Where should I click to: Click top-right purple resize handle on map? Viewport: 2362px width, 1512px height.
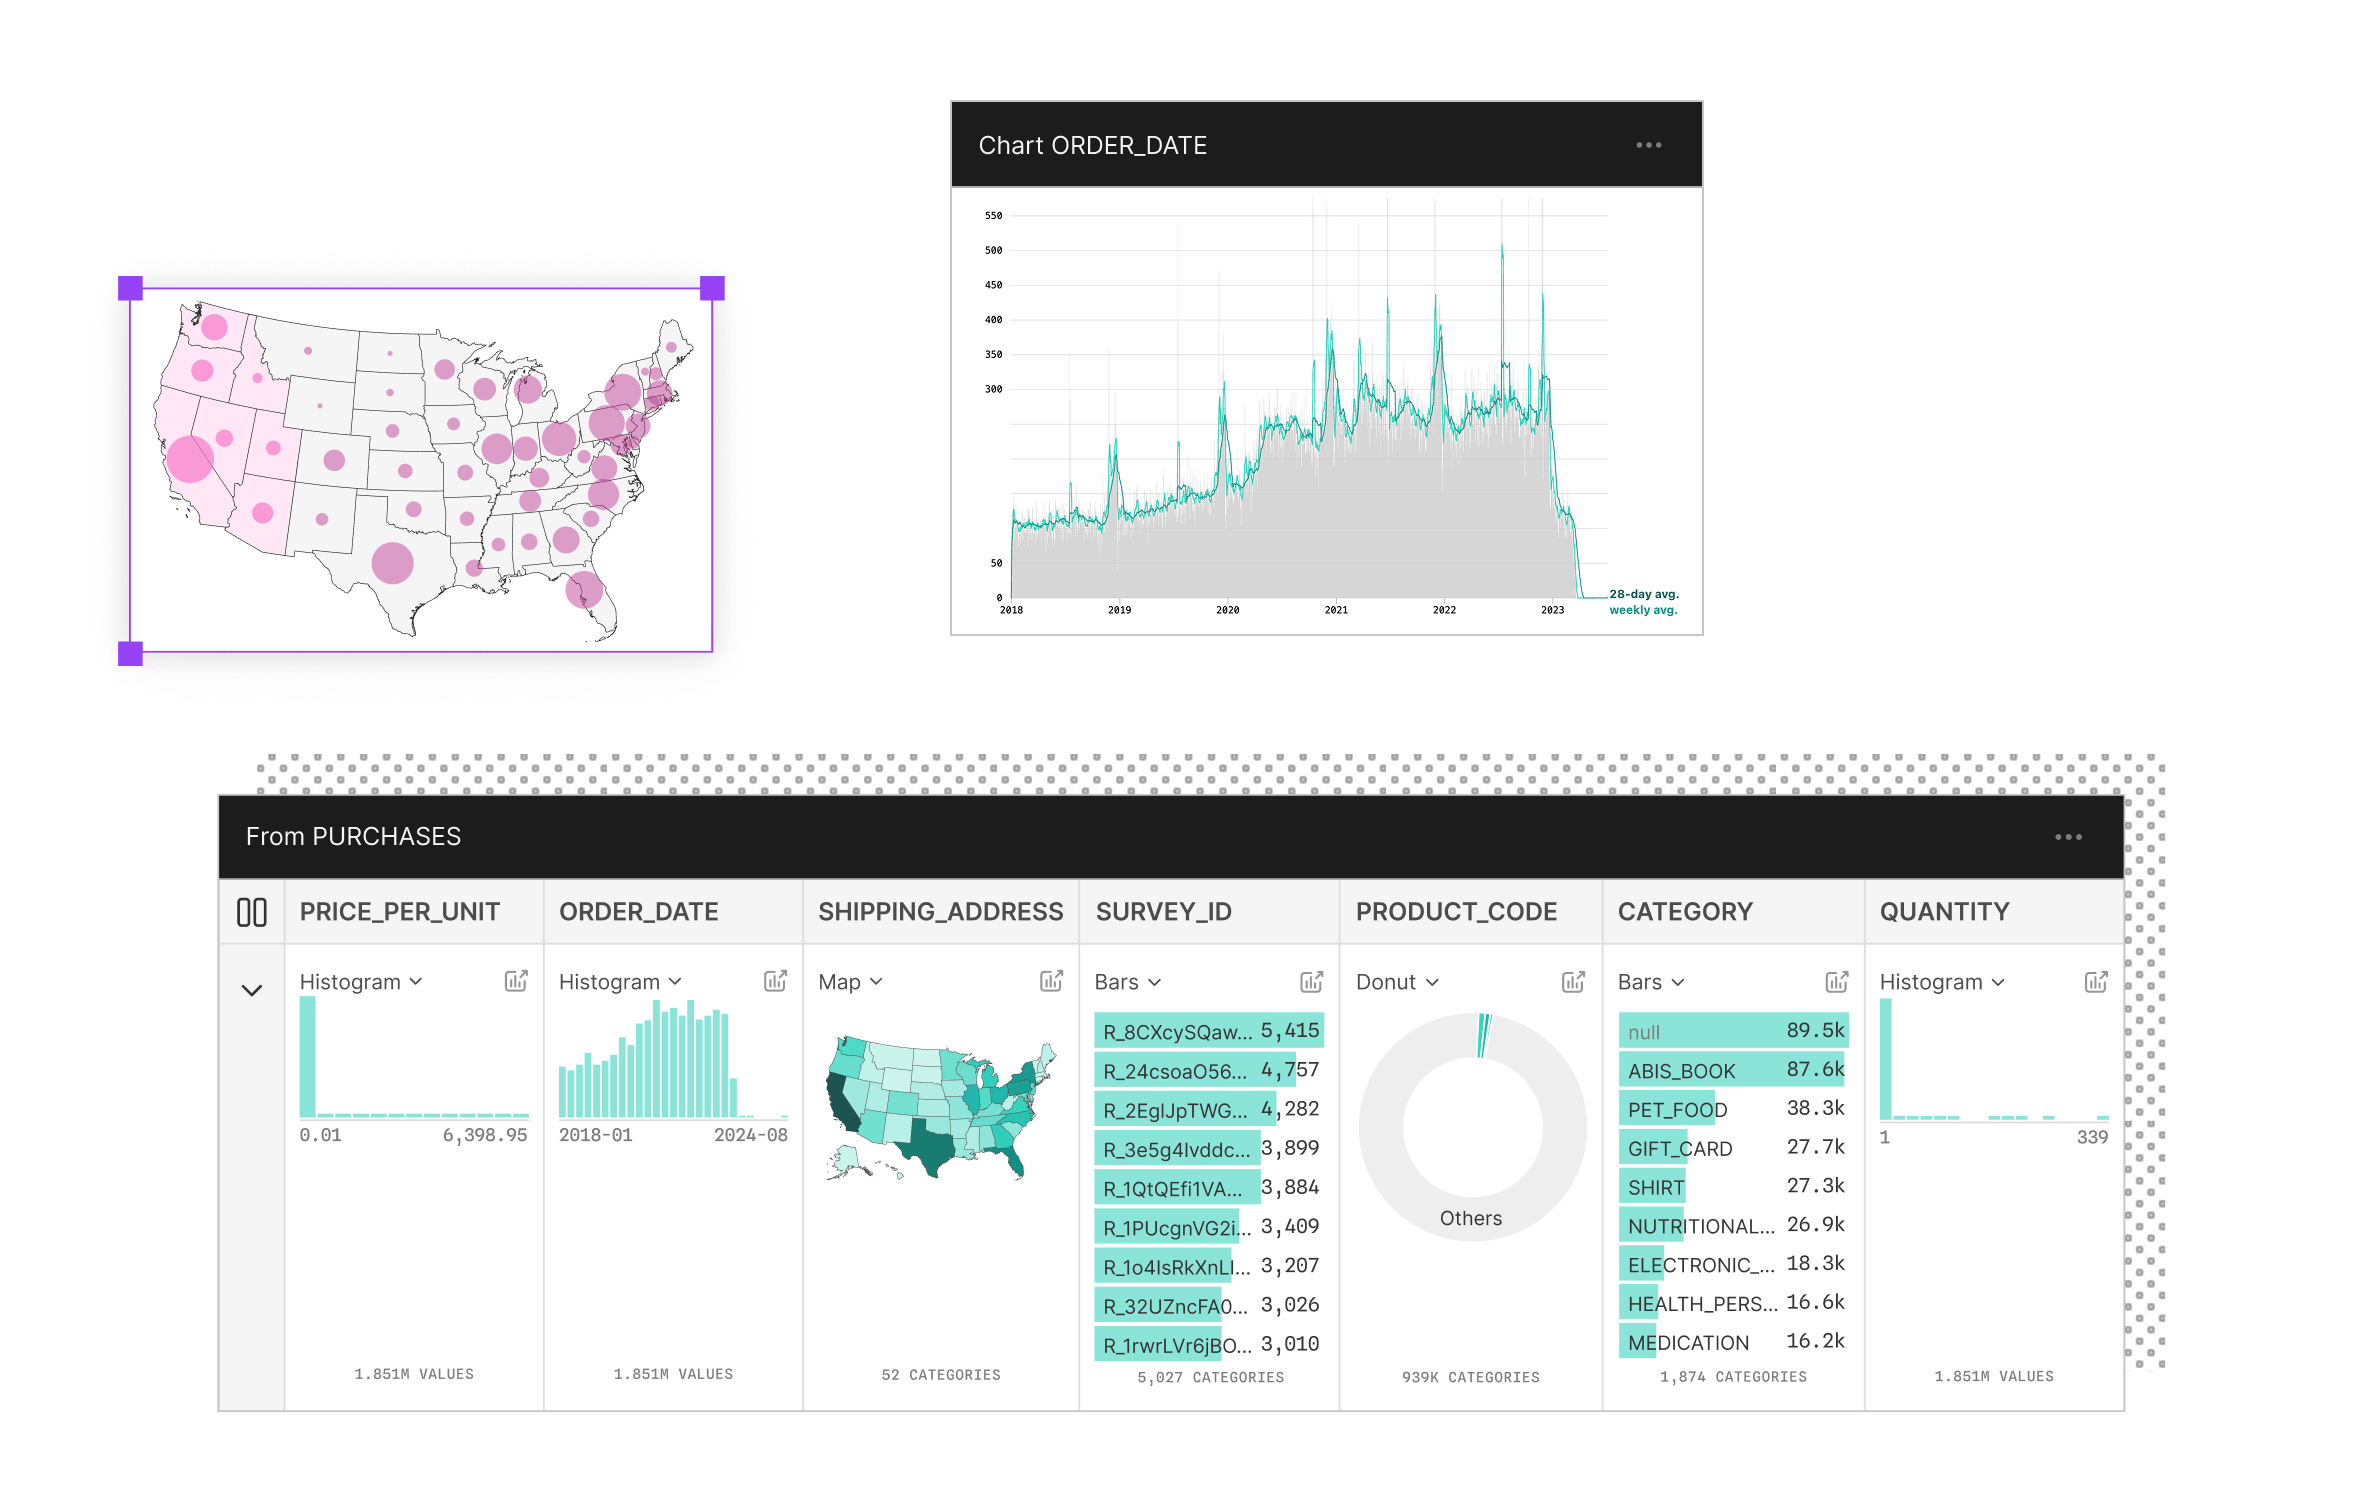(x=712, y=289)
